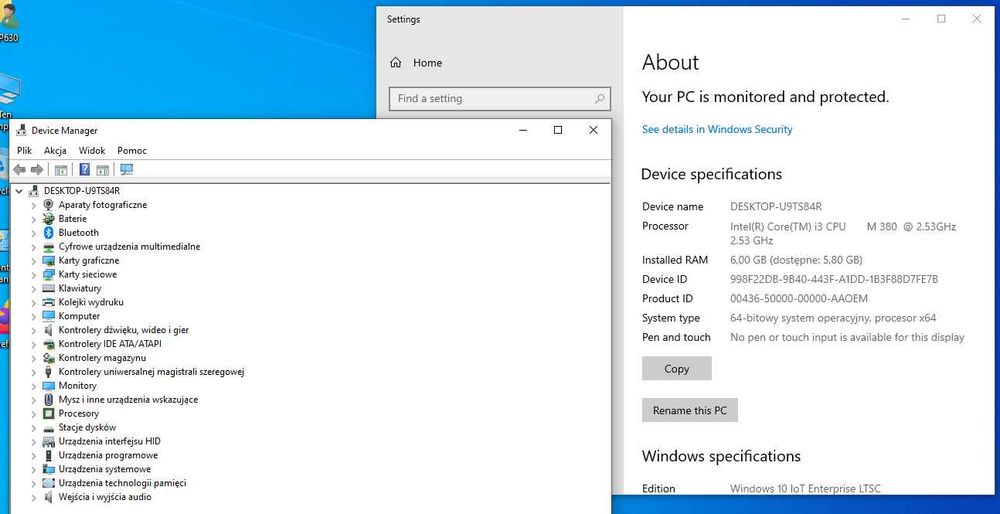This screenshot has height=514, width=1000.
Task: Select the Aparaty fotograficzne camera icon
Action: pos(48,205)
